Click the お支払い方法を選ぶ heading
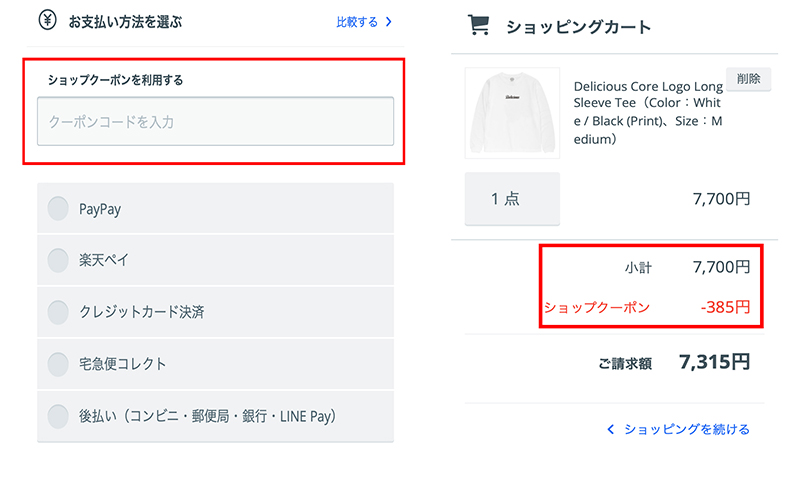 click(x=125, y=21)
